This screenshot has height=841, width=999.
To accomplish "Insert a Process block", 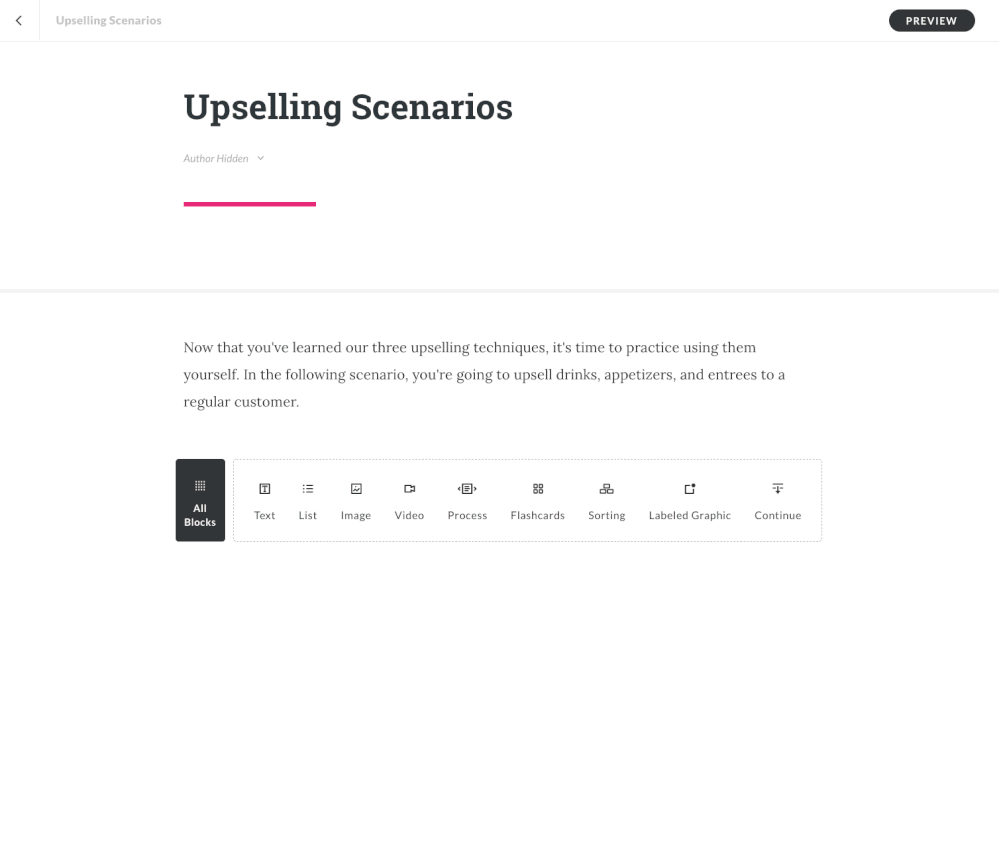I will pos(467,500).
